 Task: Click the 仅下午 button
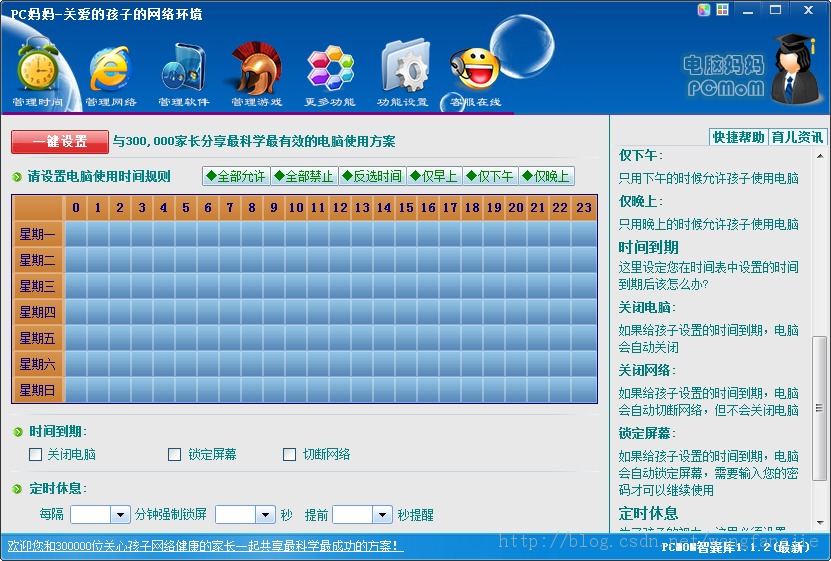[x=490, y=176]
